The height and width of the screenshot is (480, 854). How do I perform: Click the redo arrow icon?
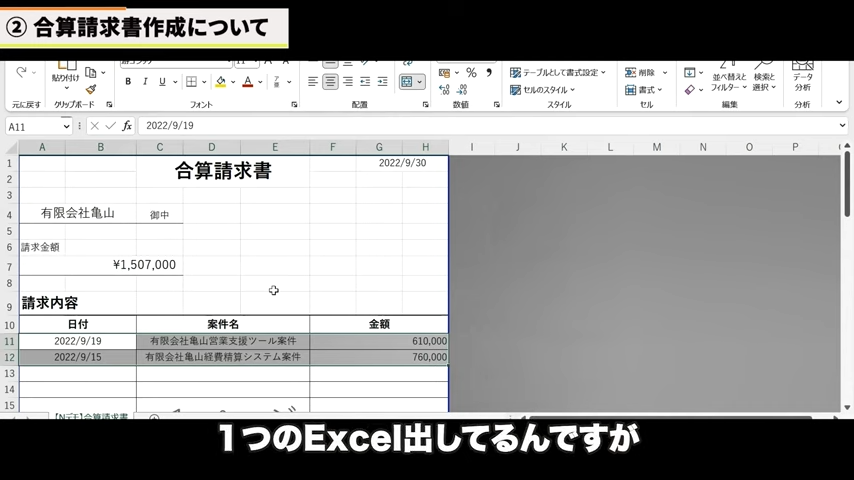pos(21,72)
